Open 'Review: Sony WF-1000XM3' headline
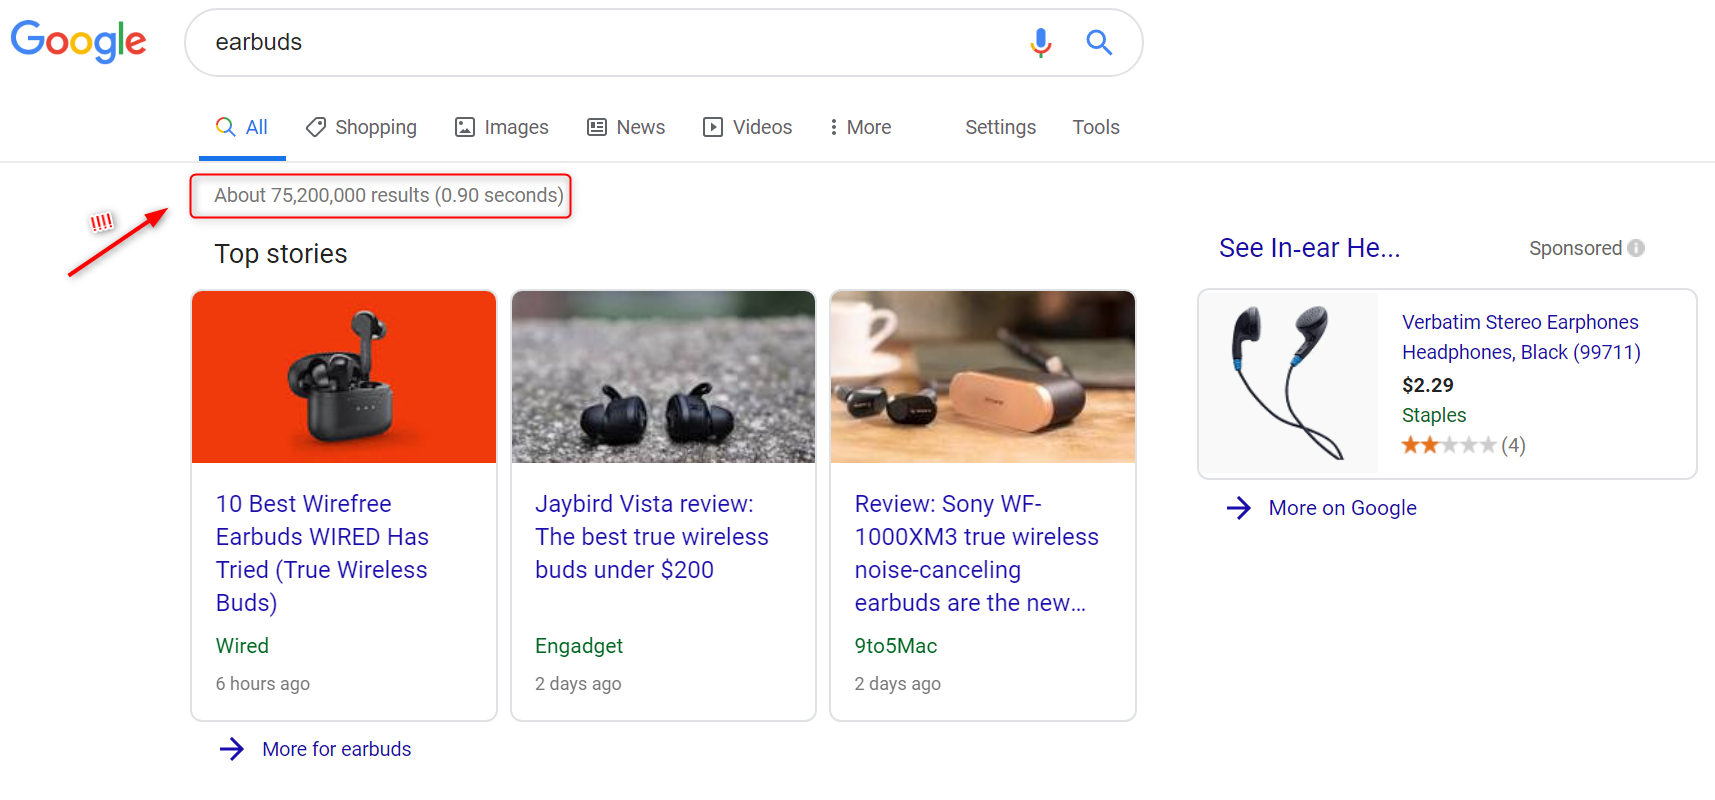 [977, 553]
